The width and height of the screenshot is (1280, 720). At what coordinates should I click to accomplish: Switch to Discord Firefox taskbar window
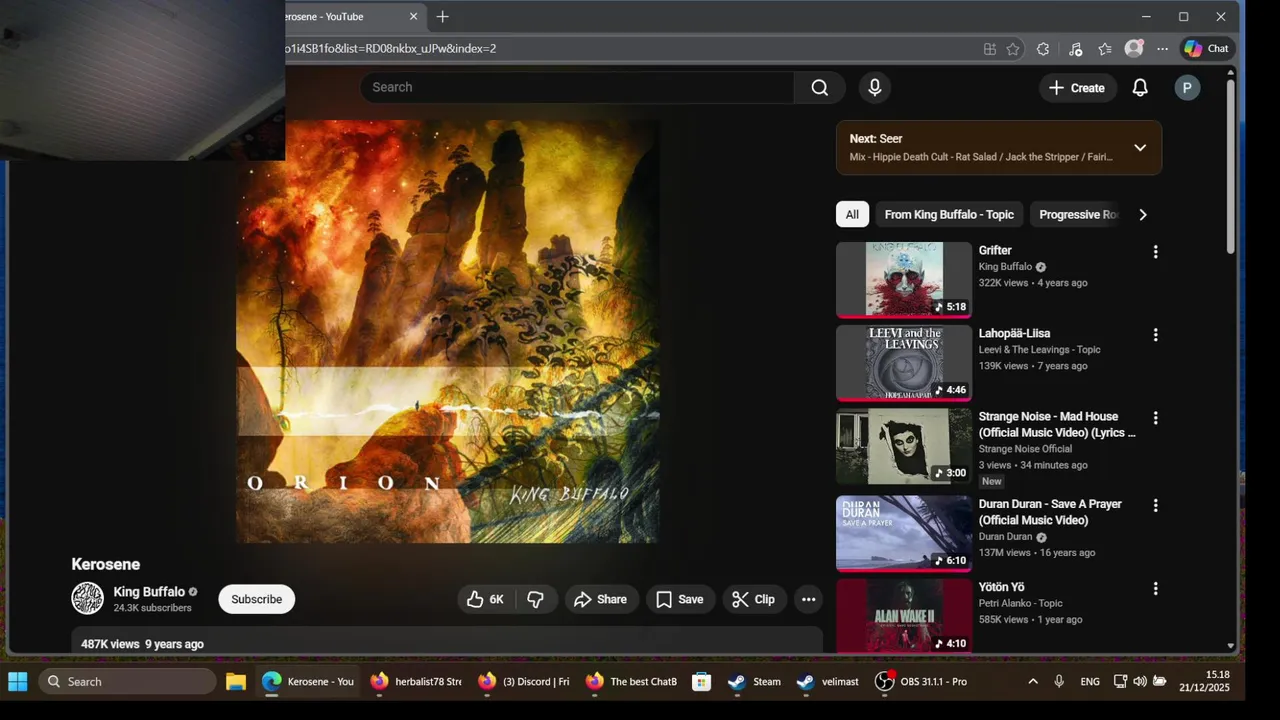pyautogui.click(x=523, y=681)
